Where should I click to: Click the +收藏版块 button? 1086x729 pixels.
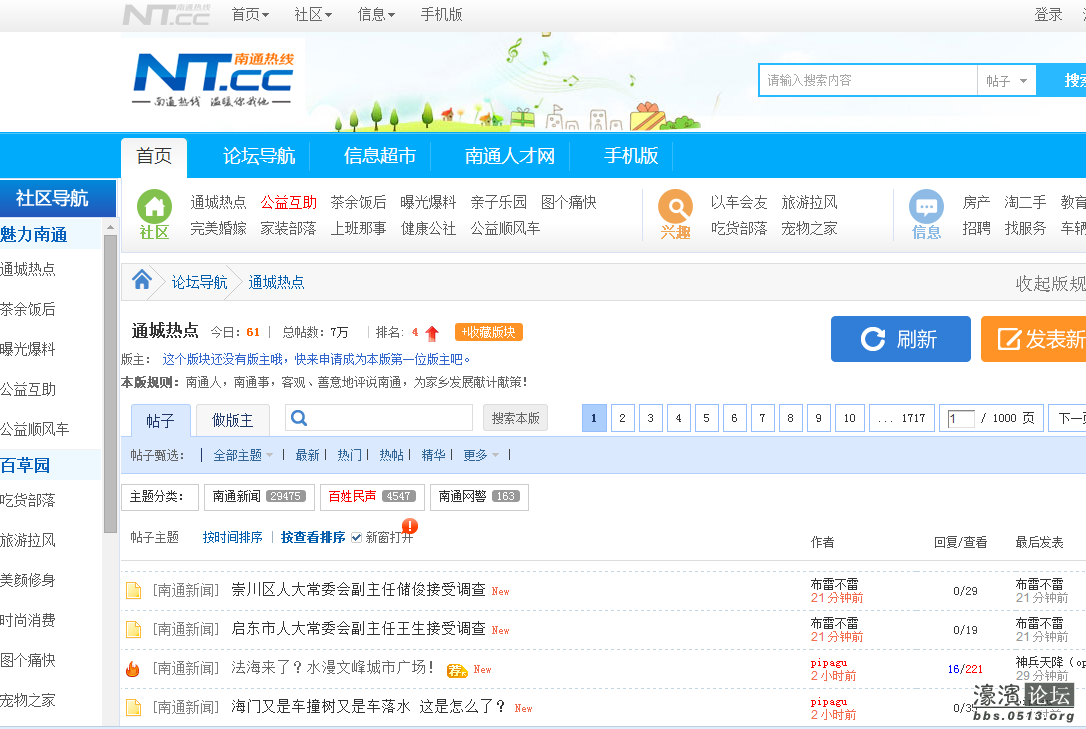click(488, 332)
